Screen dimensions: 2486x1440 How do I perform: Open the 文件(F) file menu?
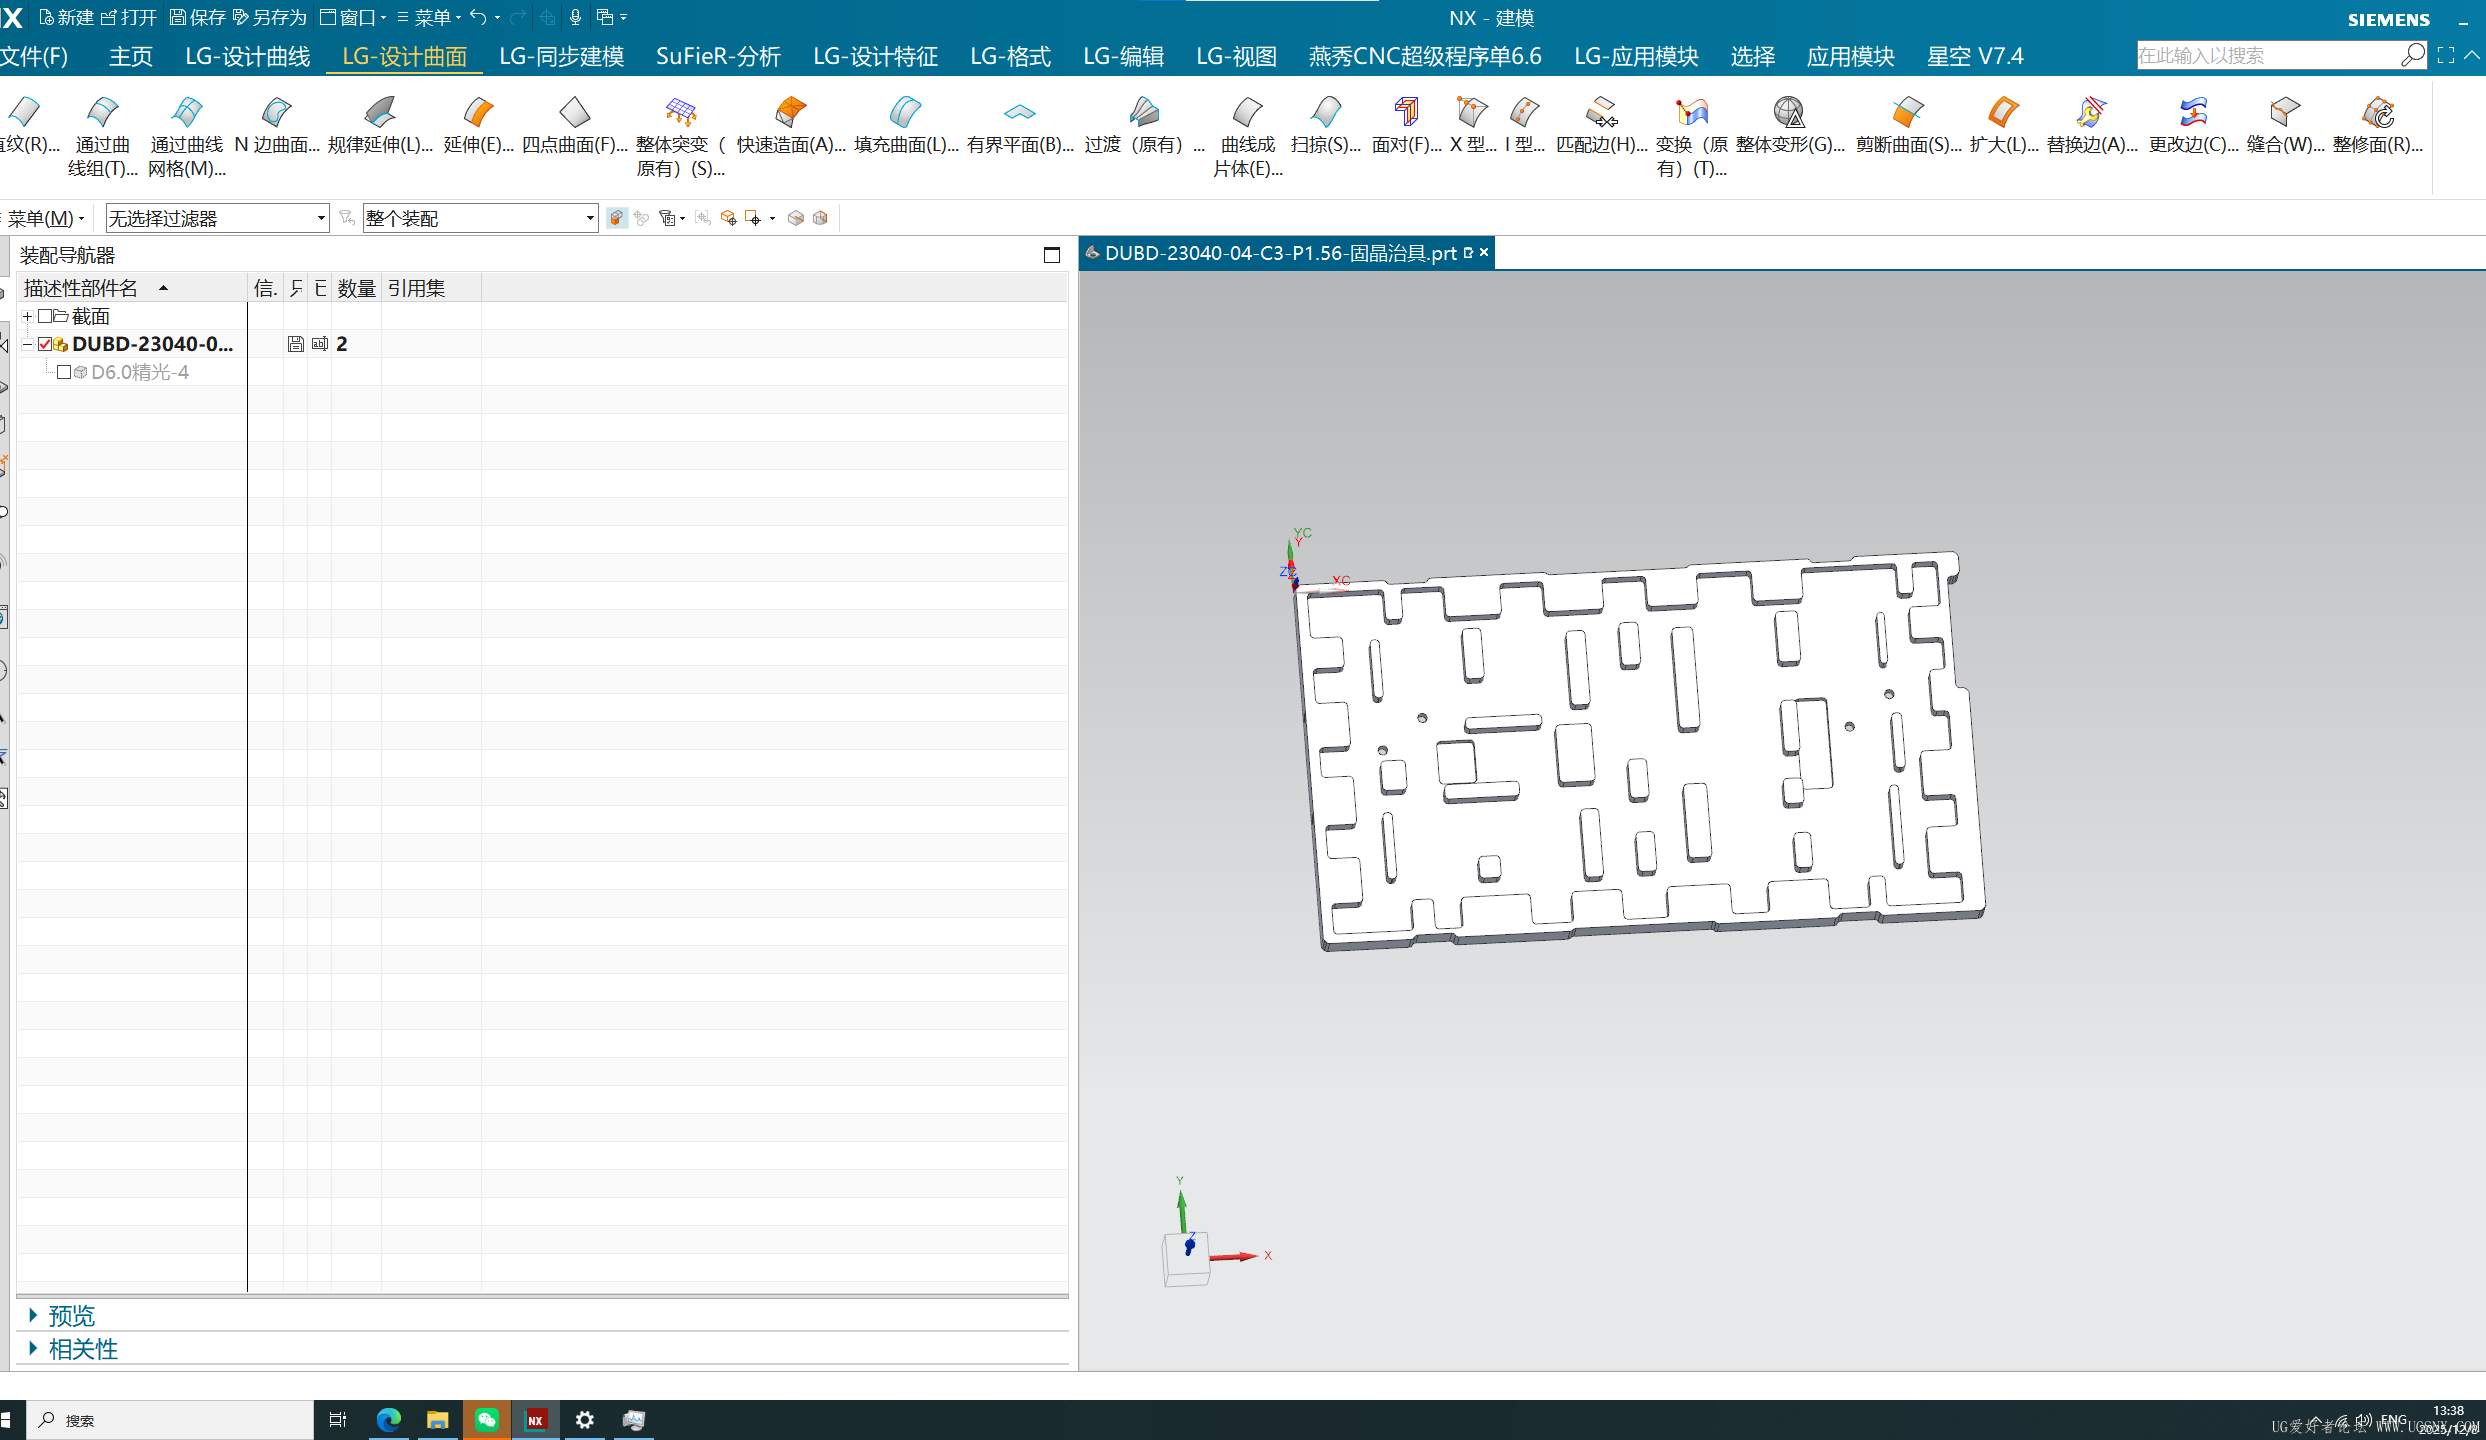[x=35, y=56]
